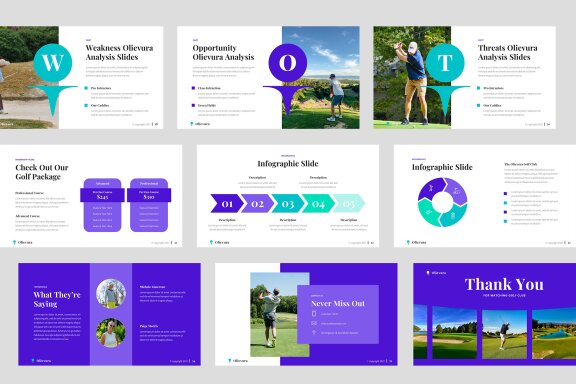Viewport: 576px width, 384px height.
Task: Click the 'What They're Saying' heading
Action: [x=57, y=299]
